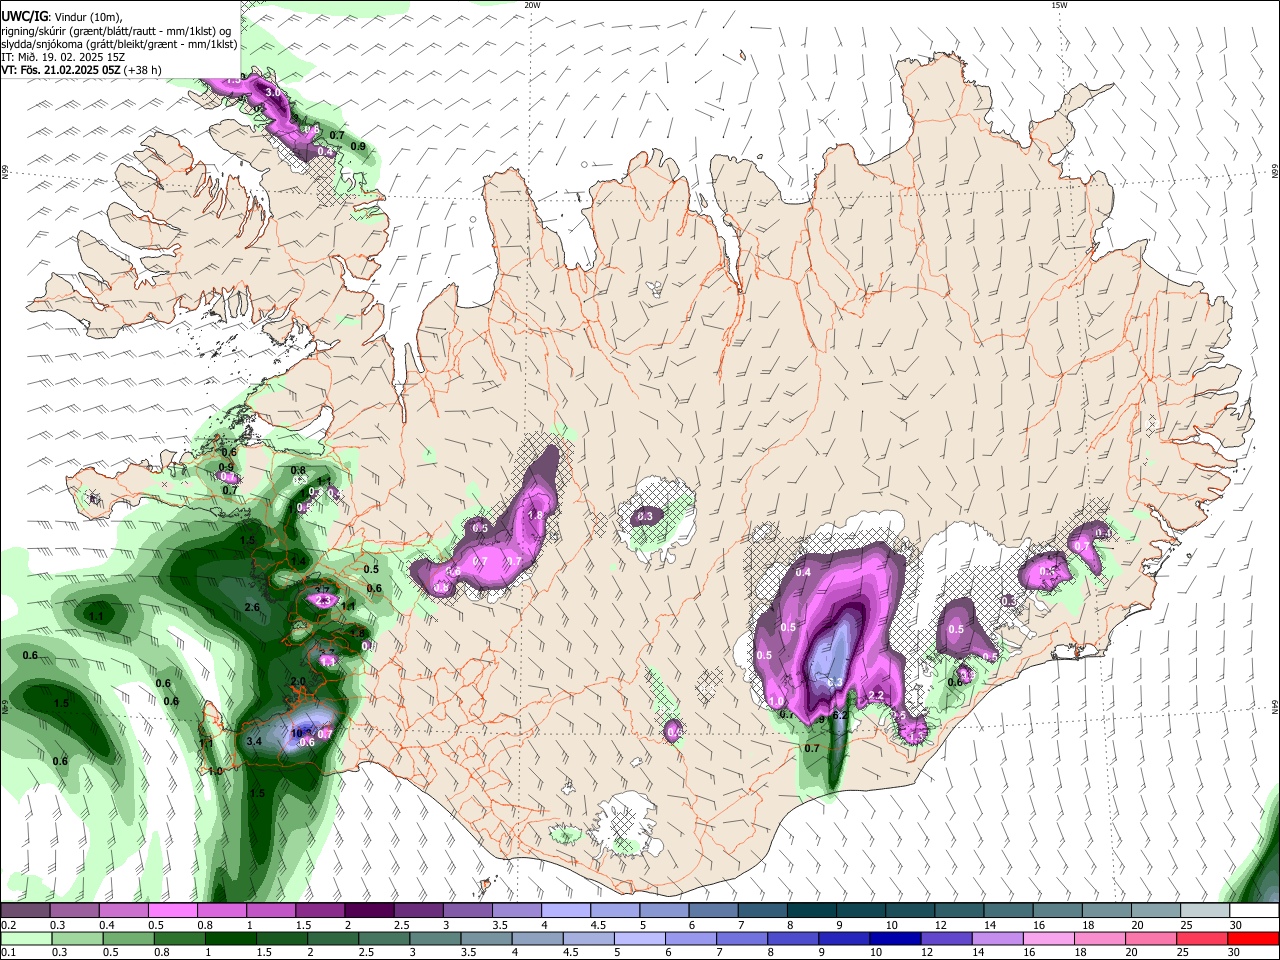Image resolution: width=1280 pixels, height=960 pixels.
Task: Select the white 30 swatch in the snow legend
Action: coord(1254,911)
